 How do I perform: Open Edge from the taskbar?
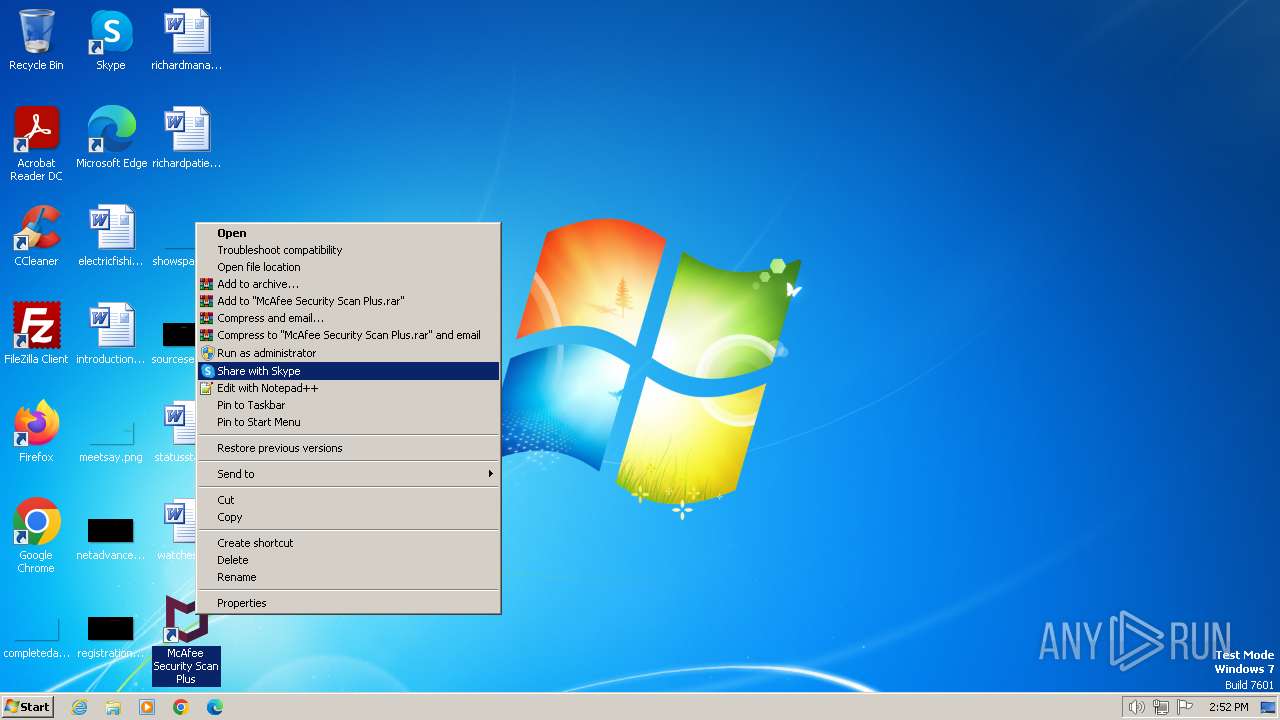[215, 707]
